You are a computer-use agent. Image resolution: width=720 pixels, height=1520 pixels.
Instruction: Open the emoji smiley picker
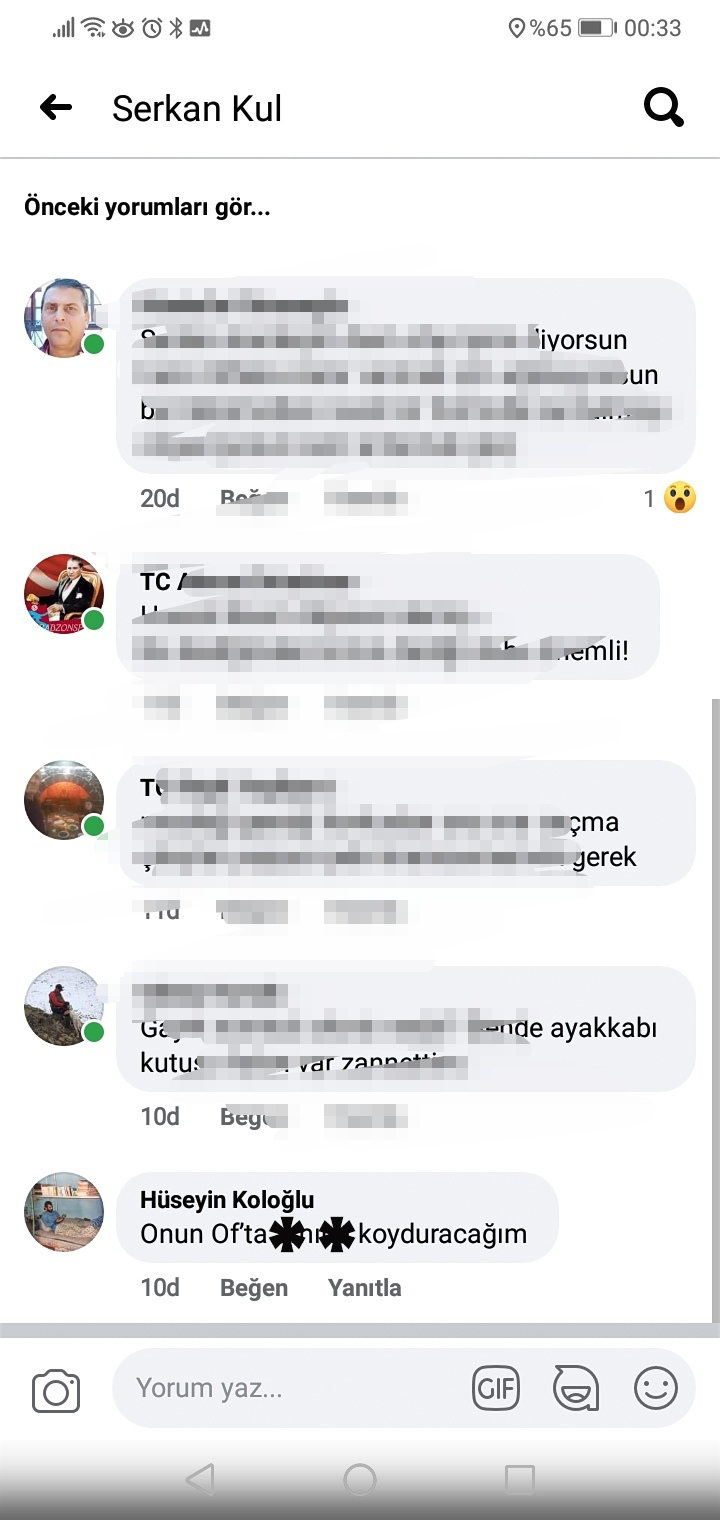click(656, 1388)
